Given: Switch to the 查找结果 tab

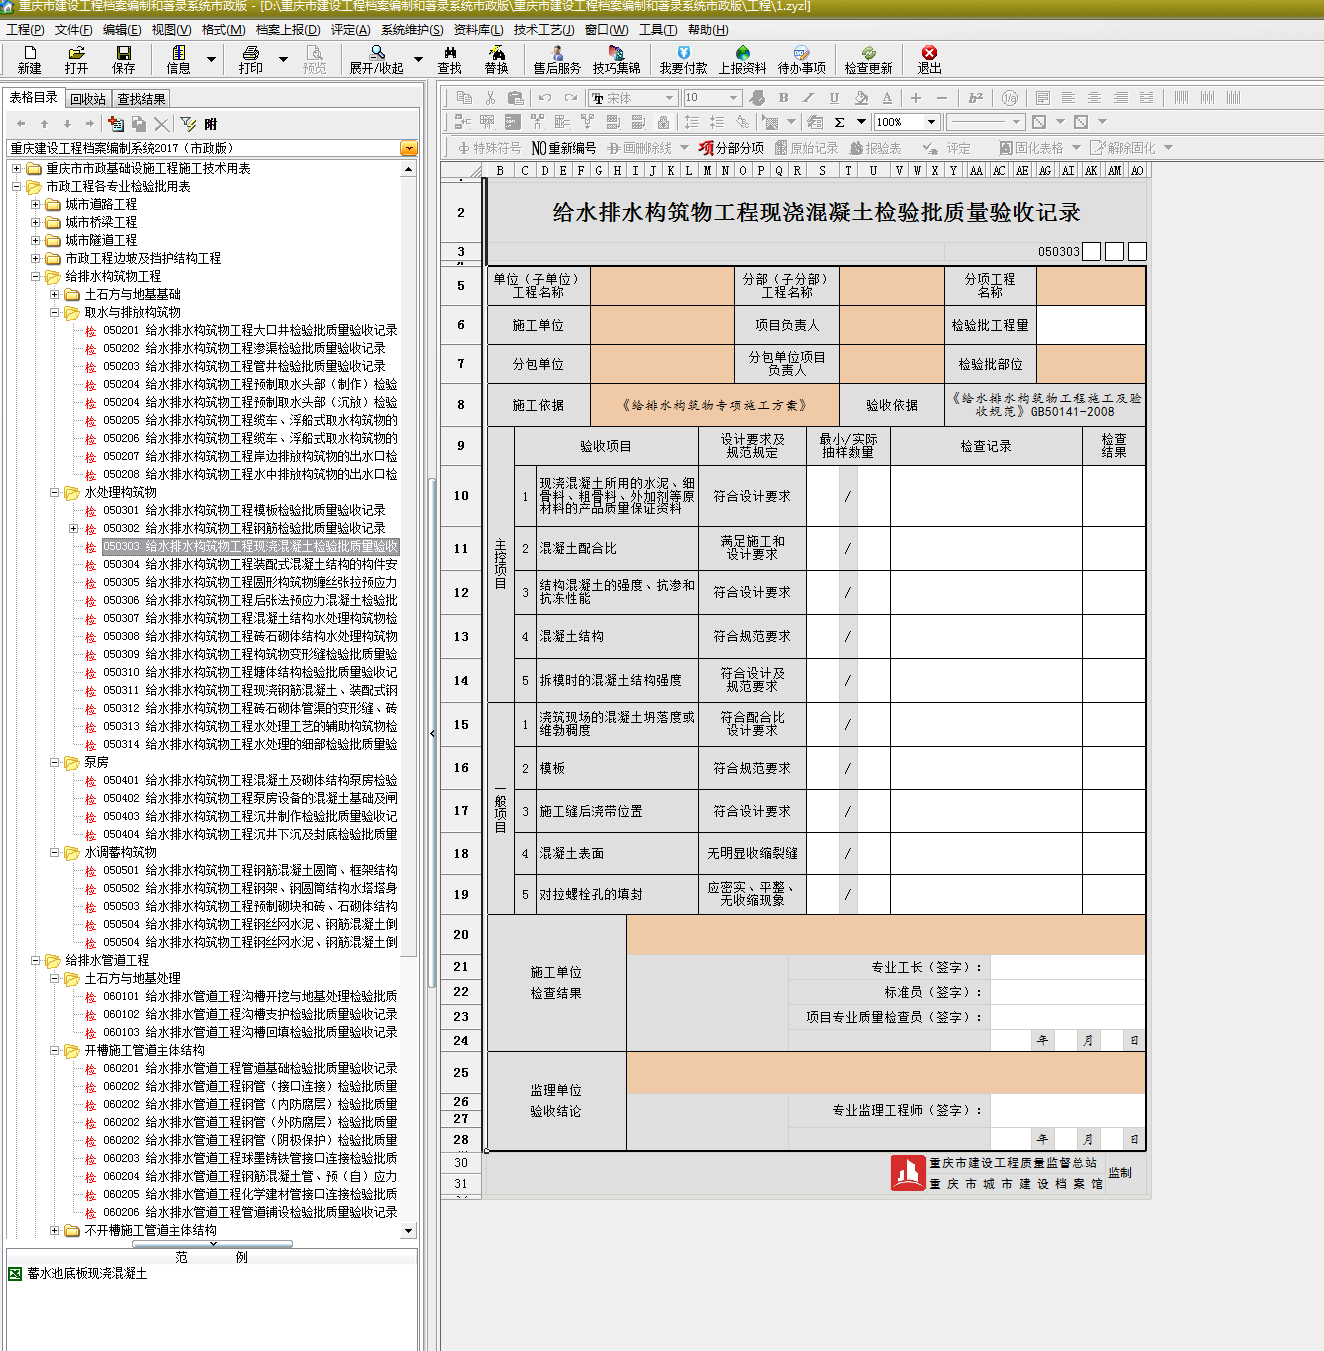Looking at the screenshot, I should point(141,99).
